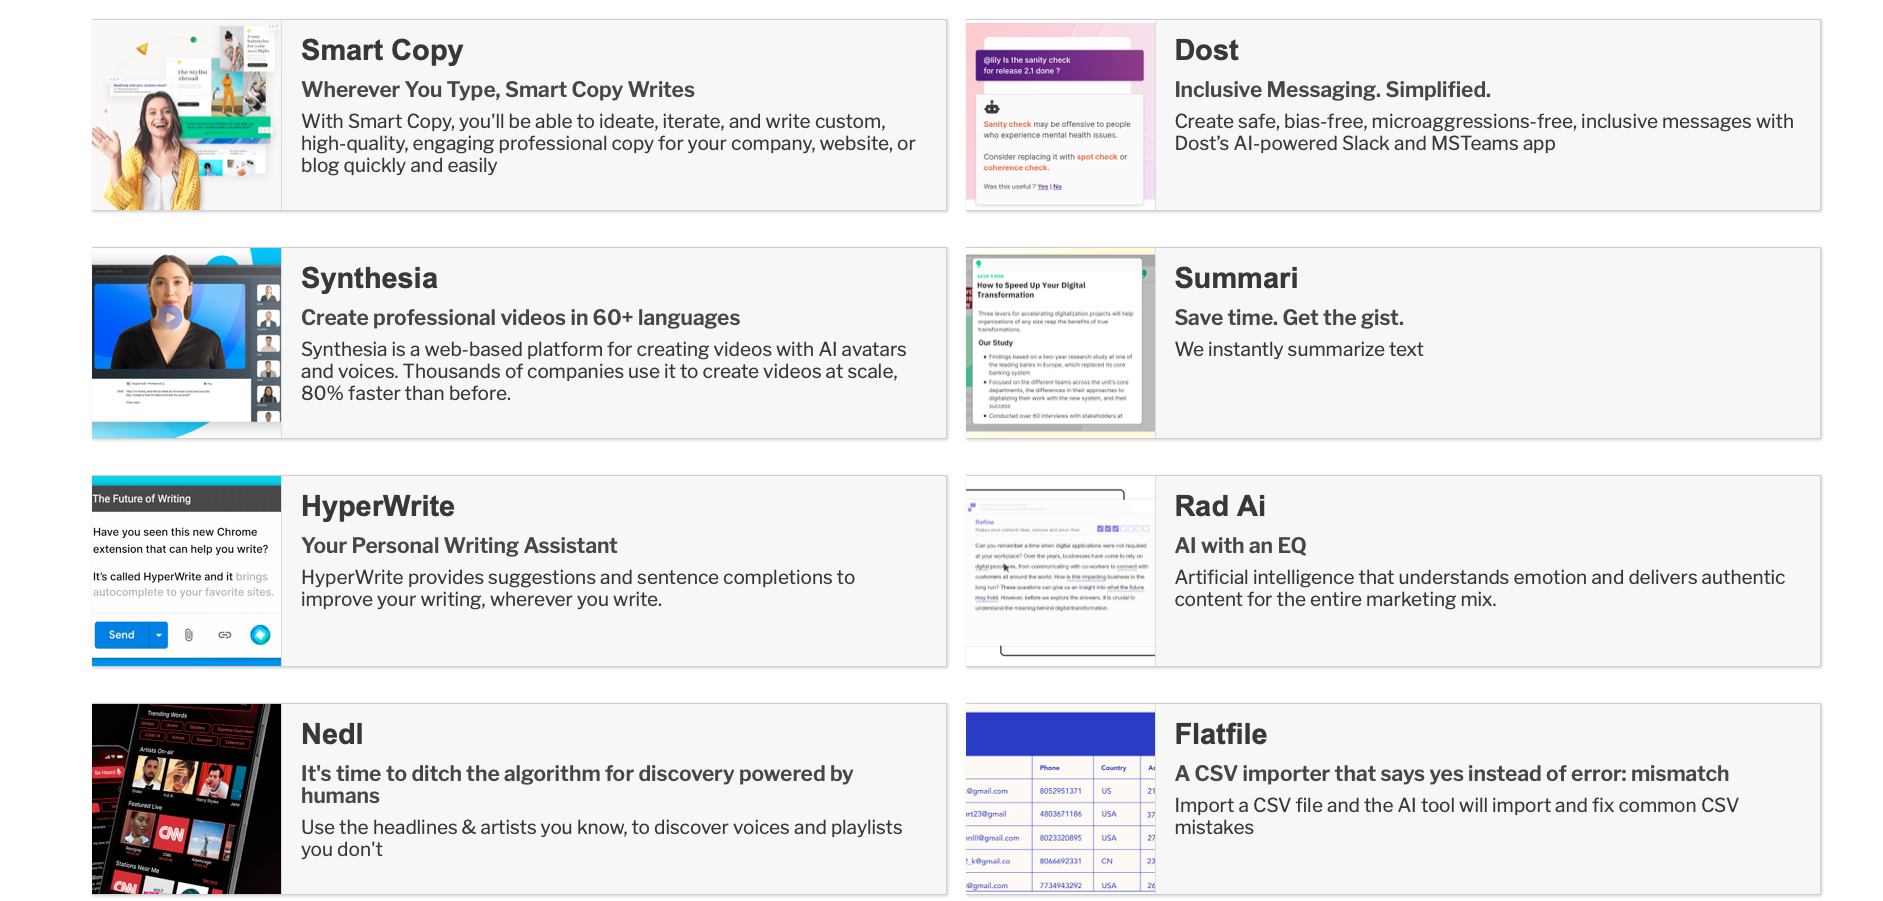The height and width of the screenshot is (901, 1883).
Task: Click the Flatfile description paragraph
Action: pyautogui.click(x=1457, y=817)
